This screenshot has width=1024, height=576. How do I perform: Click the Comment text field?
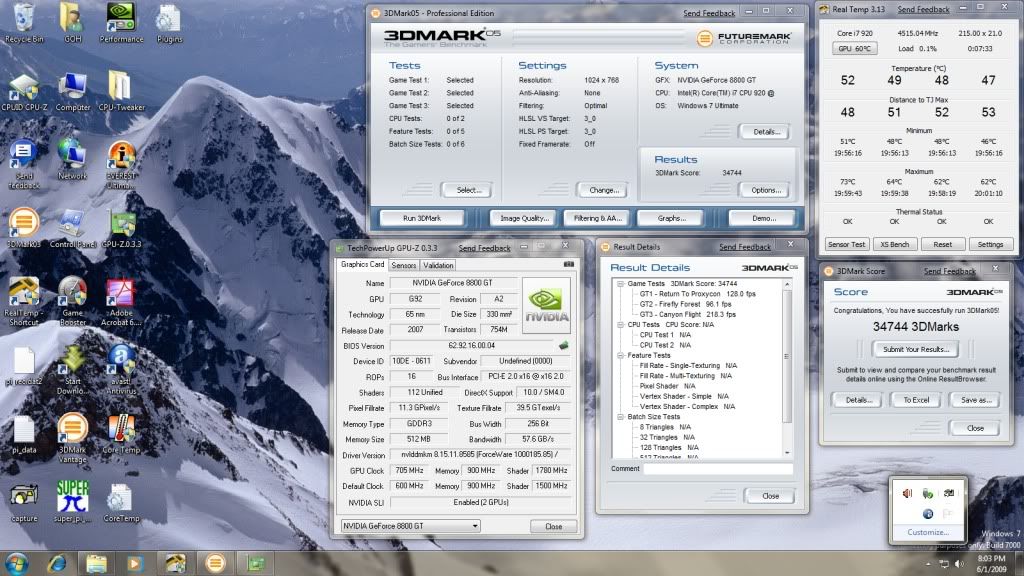point(717,468)
